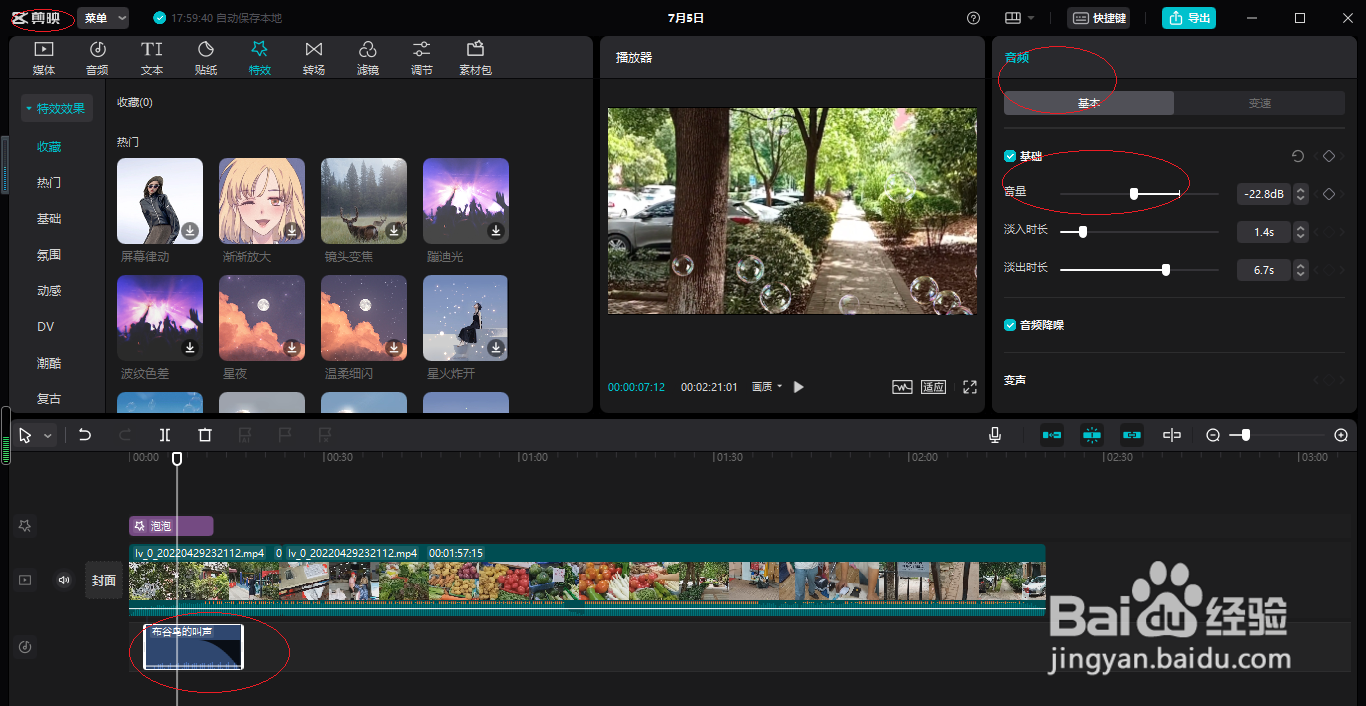The width and height of the screenshot is (1366, 706).
Task: Download the 镜头变焦 effect
Action: pyautogui.click(x=394, y=231)
